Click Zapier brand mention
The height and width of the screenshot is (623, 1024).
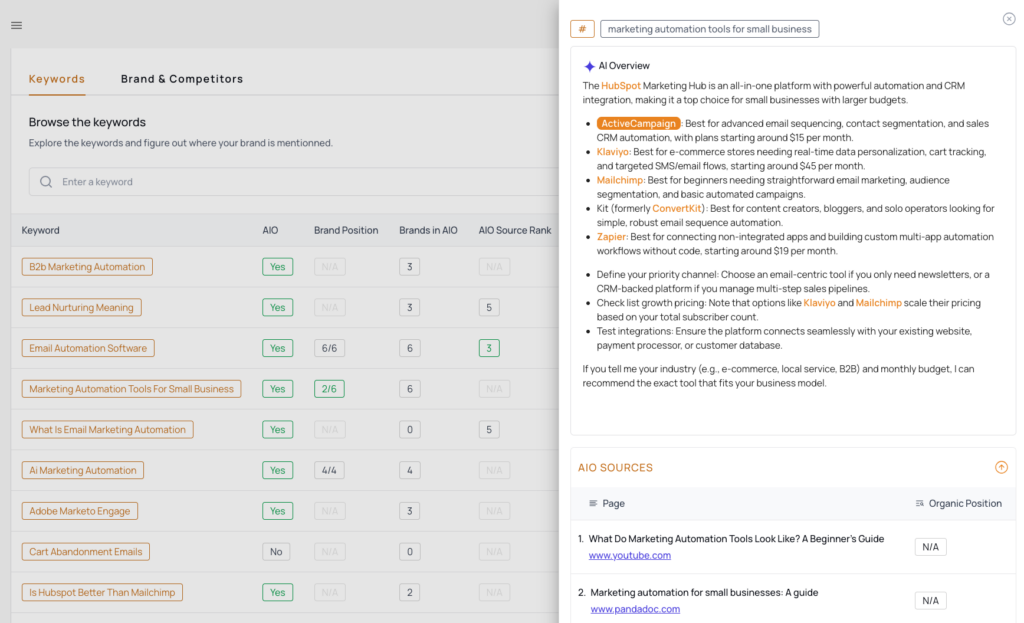pos(611,236)
